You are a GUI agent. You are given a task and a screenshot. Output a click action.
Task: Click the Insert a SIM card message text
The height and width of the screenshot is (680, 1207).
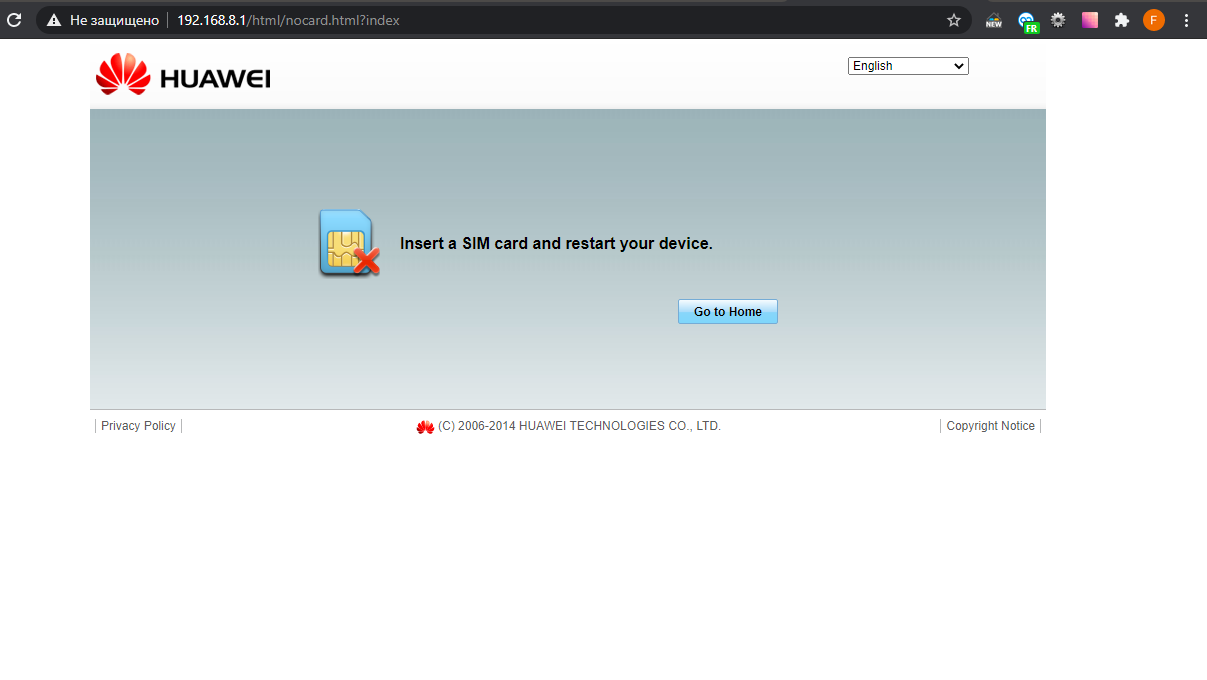(x=556, y=243)
